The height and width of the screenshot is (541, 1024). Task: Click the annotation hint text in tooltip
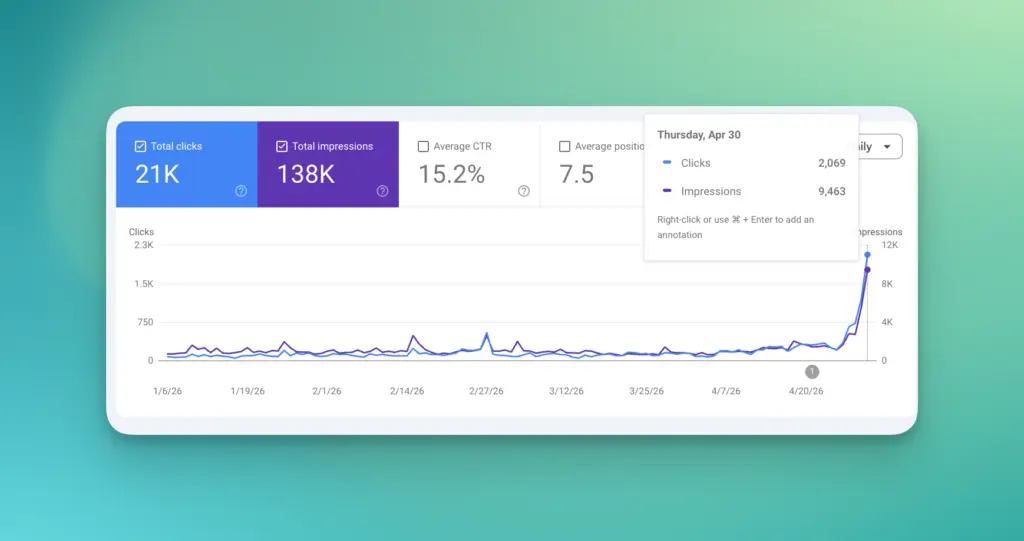735,227
